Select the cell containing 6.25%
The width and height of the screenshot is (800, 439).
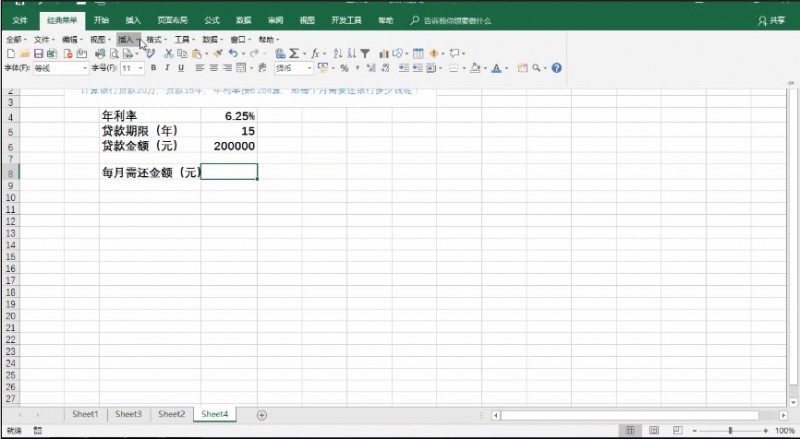[x=229, y=116]
